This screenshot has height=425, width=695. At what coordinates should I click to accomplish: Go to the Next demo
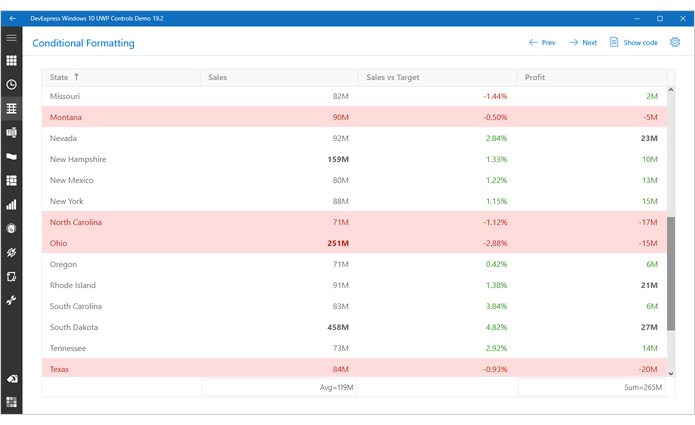point(583,43)
